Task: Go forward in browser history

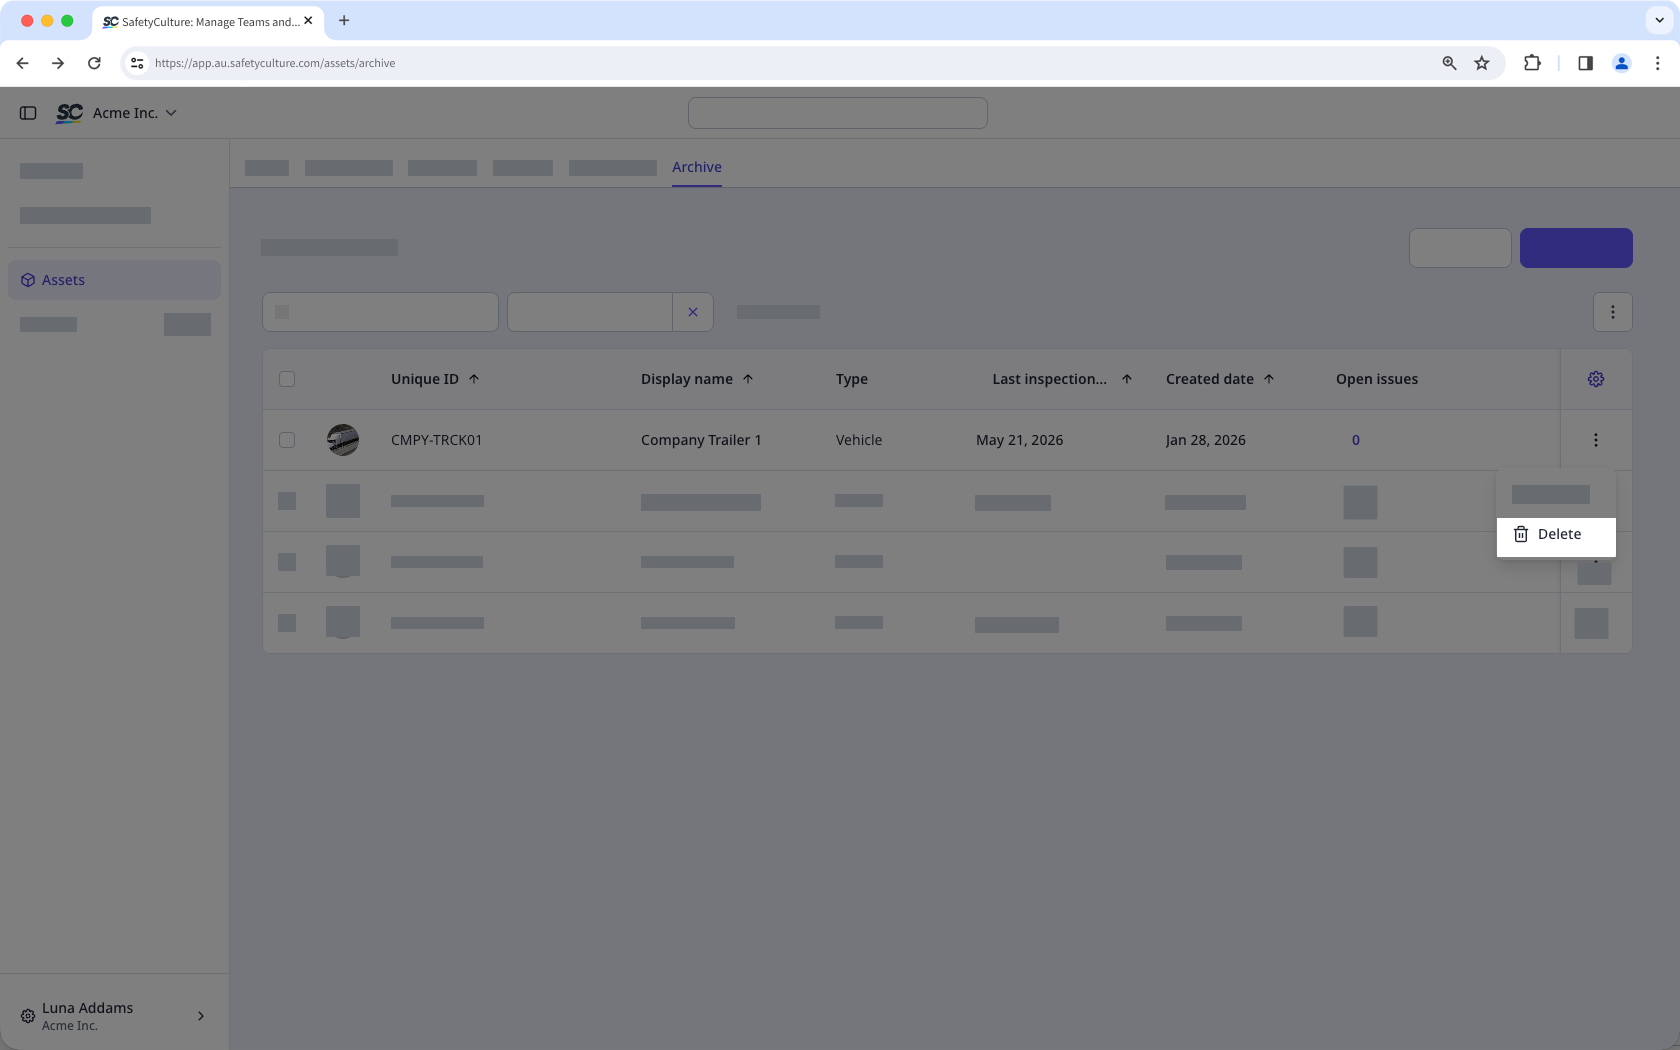Action: 58,63
